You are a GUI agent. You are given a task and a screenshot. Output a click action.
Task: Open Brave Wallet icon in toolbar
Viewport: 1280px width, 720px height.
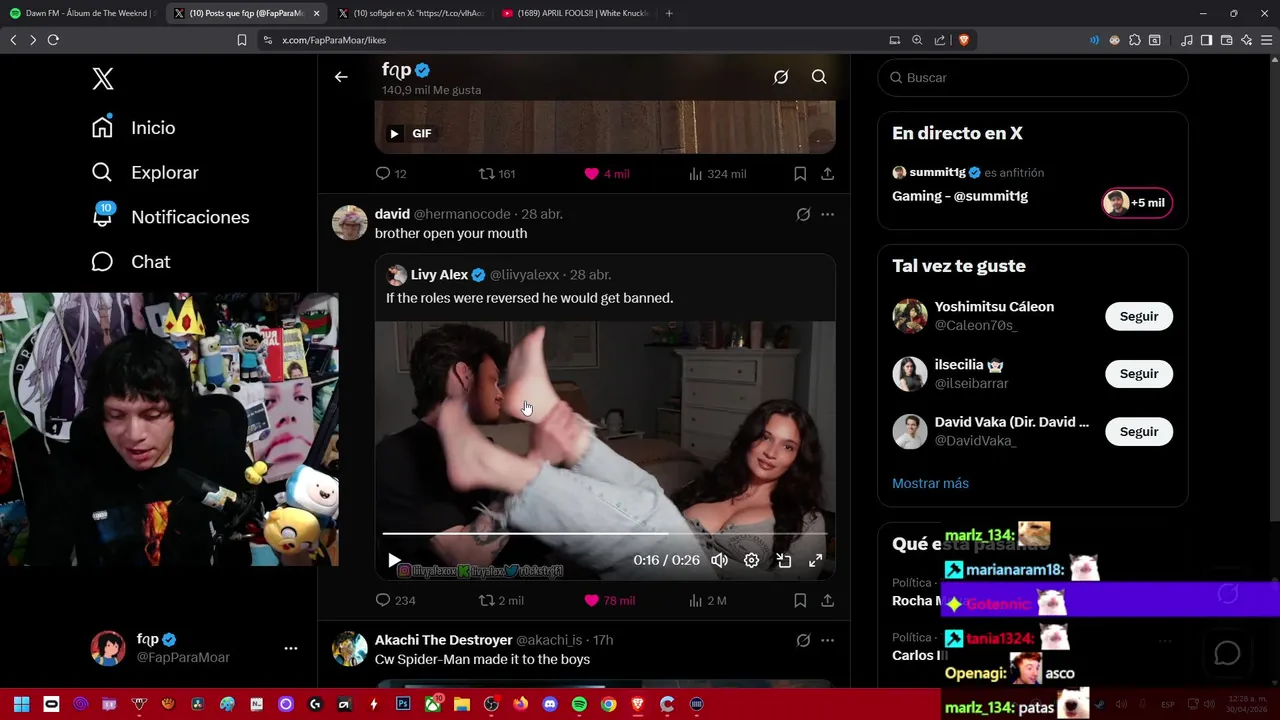(x=1226, y=40)
